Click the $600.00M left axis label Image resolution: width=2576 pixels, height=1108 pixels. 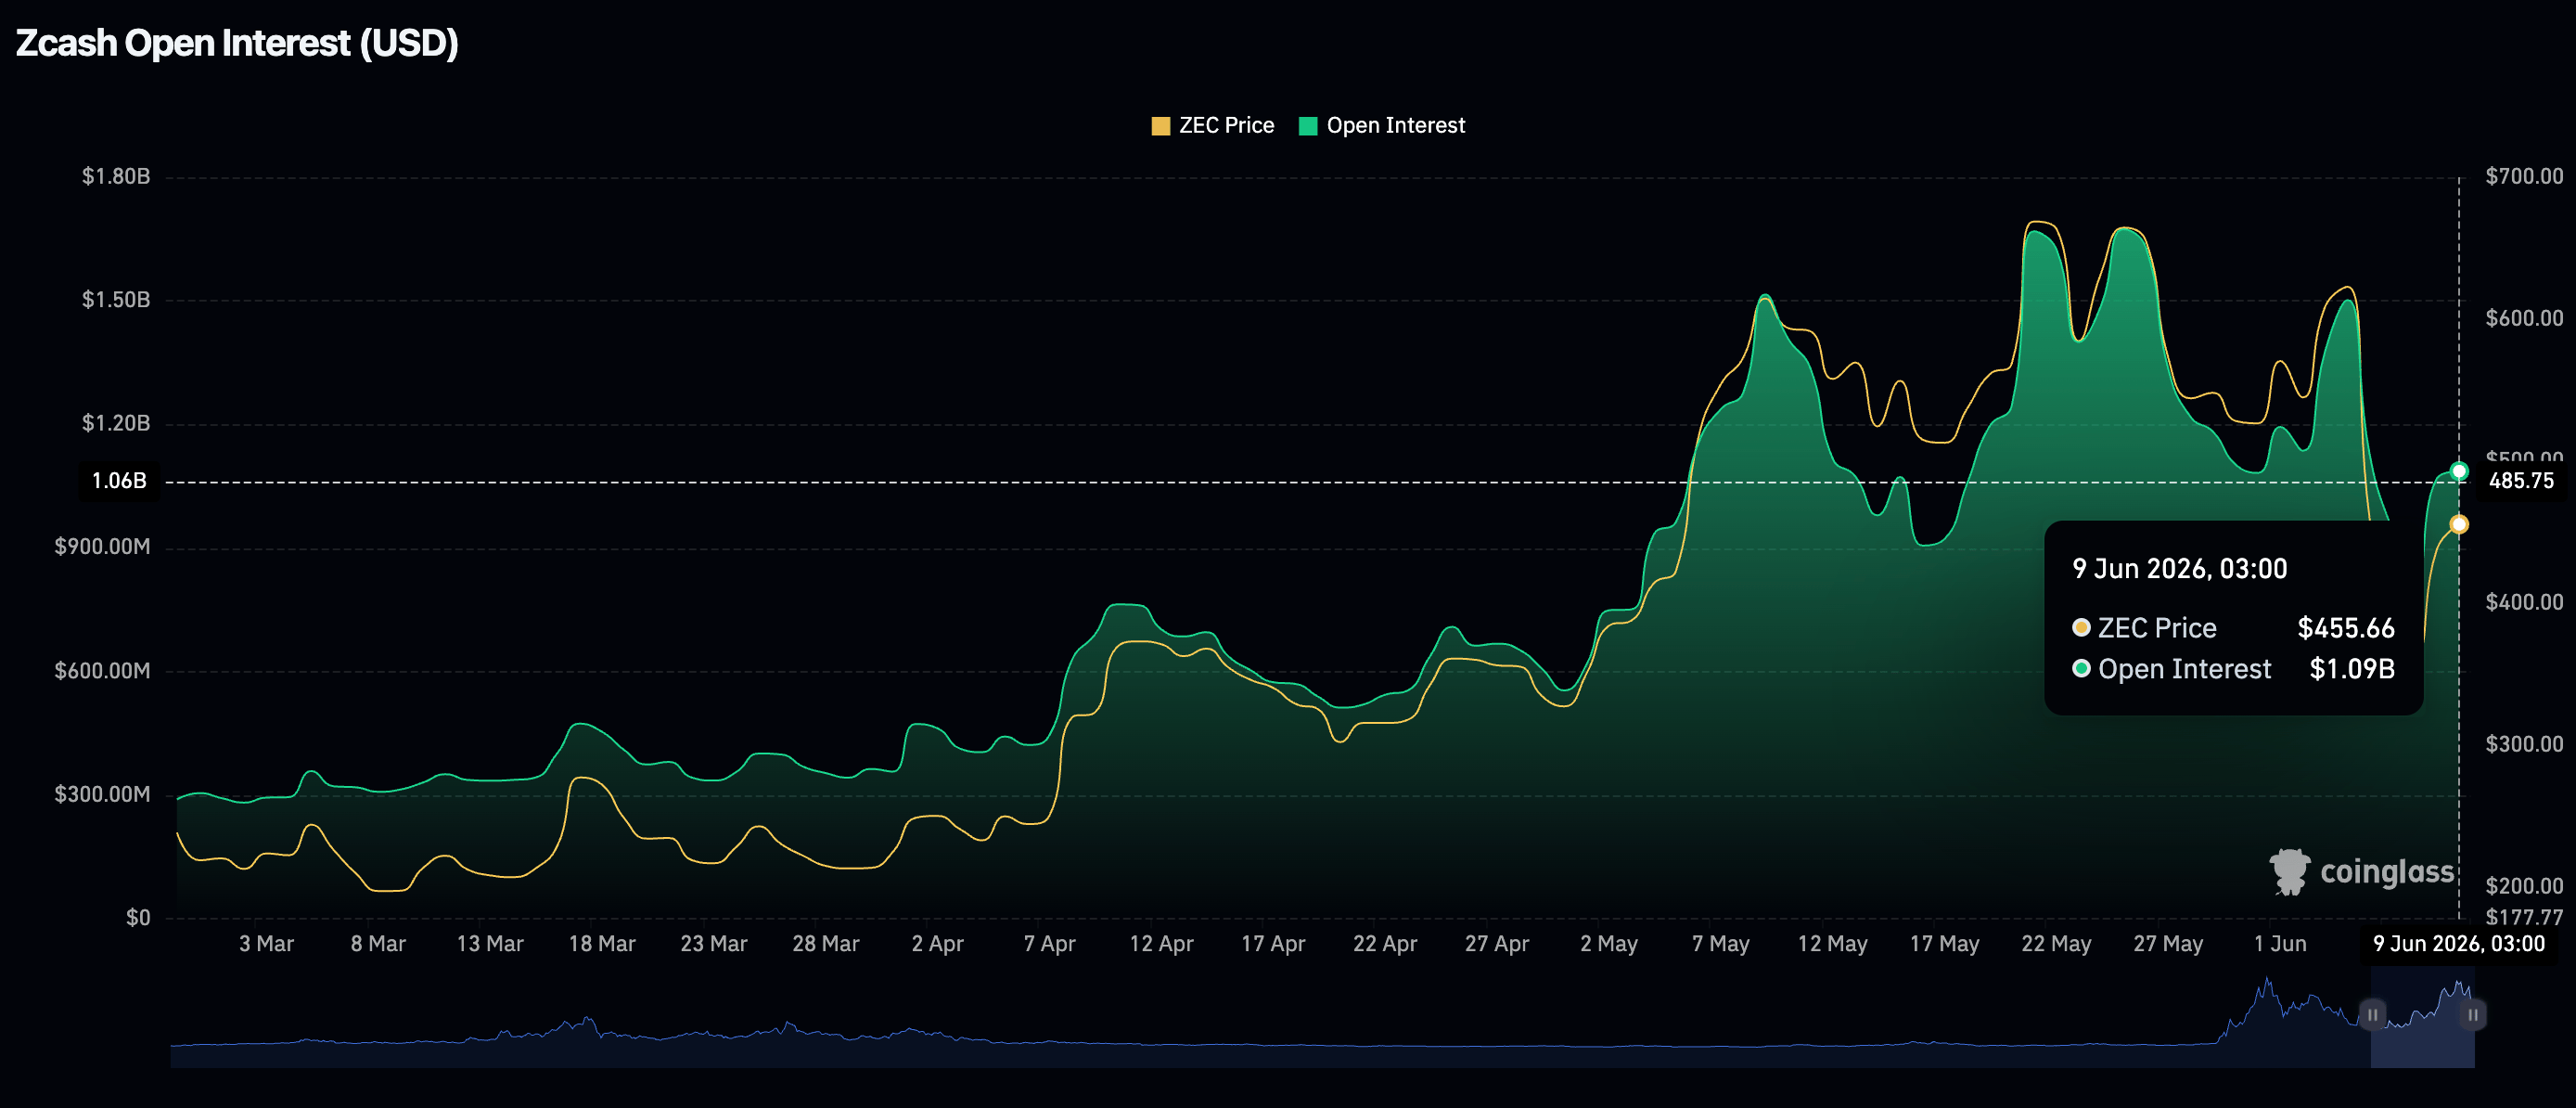102,671
